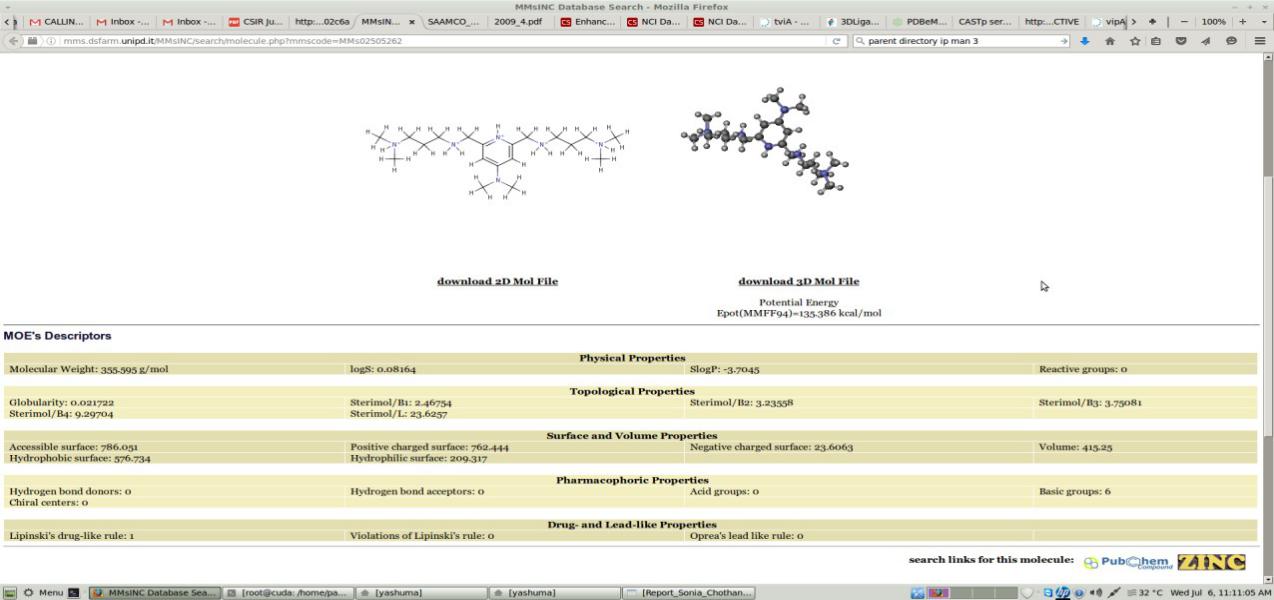Switch to the CSIR Ju... tab
1274x600 pixels.
coord(256,21)
